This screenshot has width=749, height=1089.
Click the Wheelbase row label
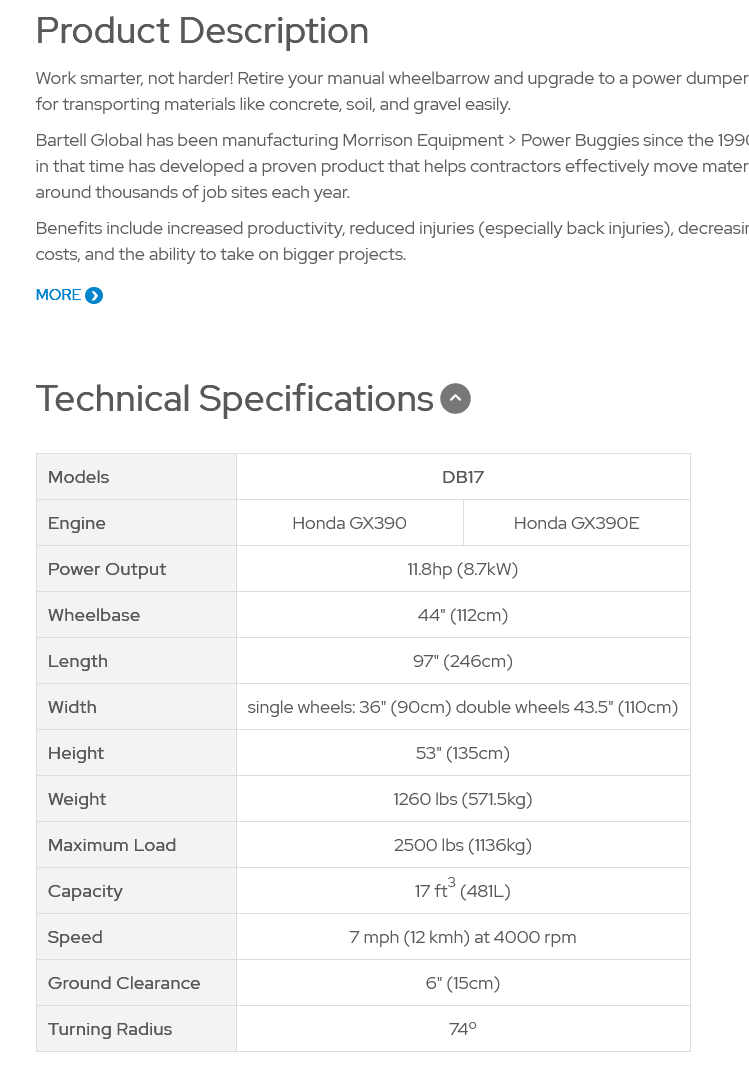click(x=94, y=615)
